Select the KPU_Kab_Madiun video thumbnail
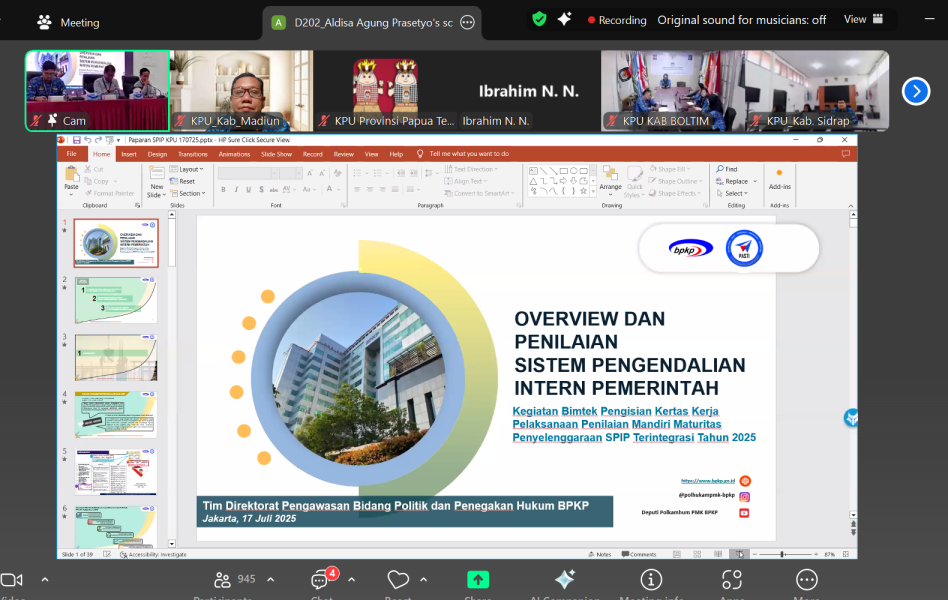Screen dimensions: 948x600 [241, 91]
